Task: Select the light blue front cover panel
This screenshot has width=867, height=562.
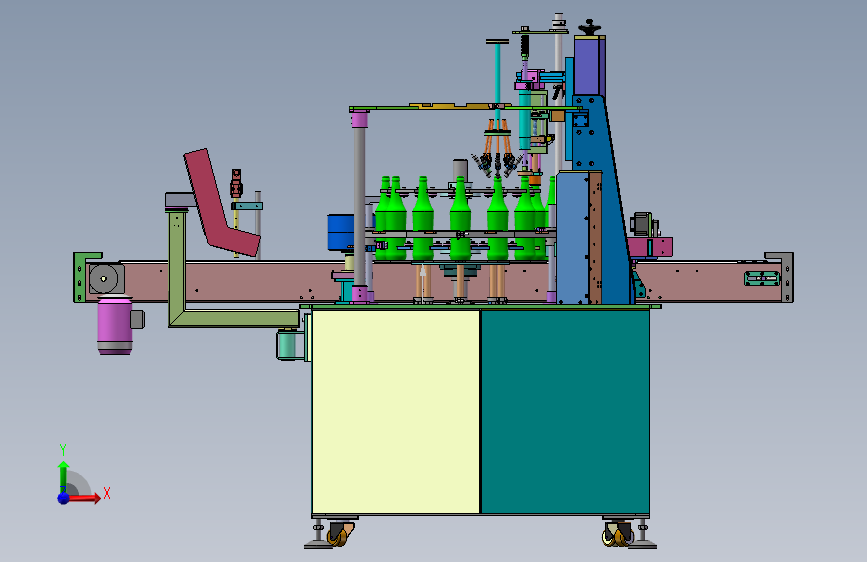Action: coord(573,238)
